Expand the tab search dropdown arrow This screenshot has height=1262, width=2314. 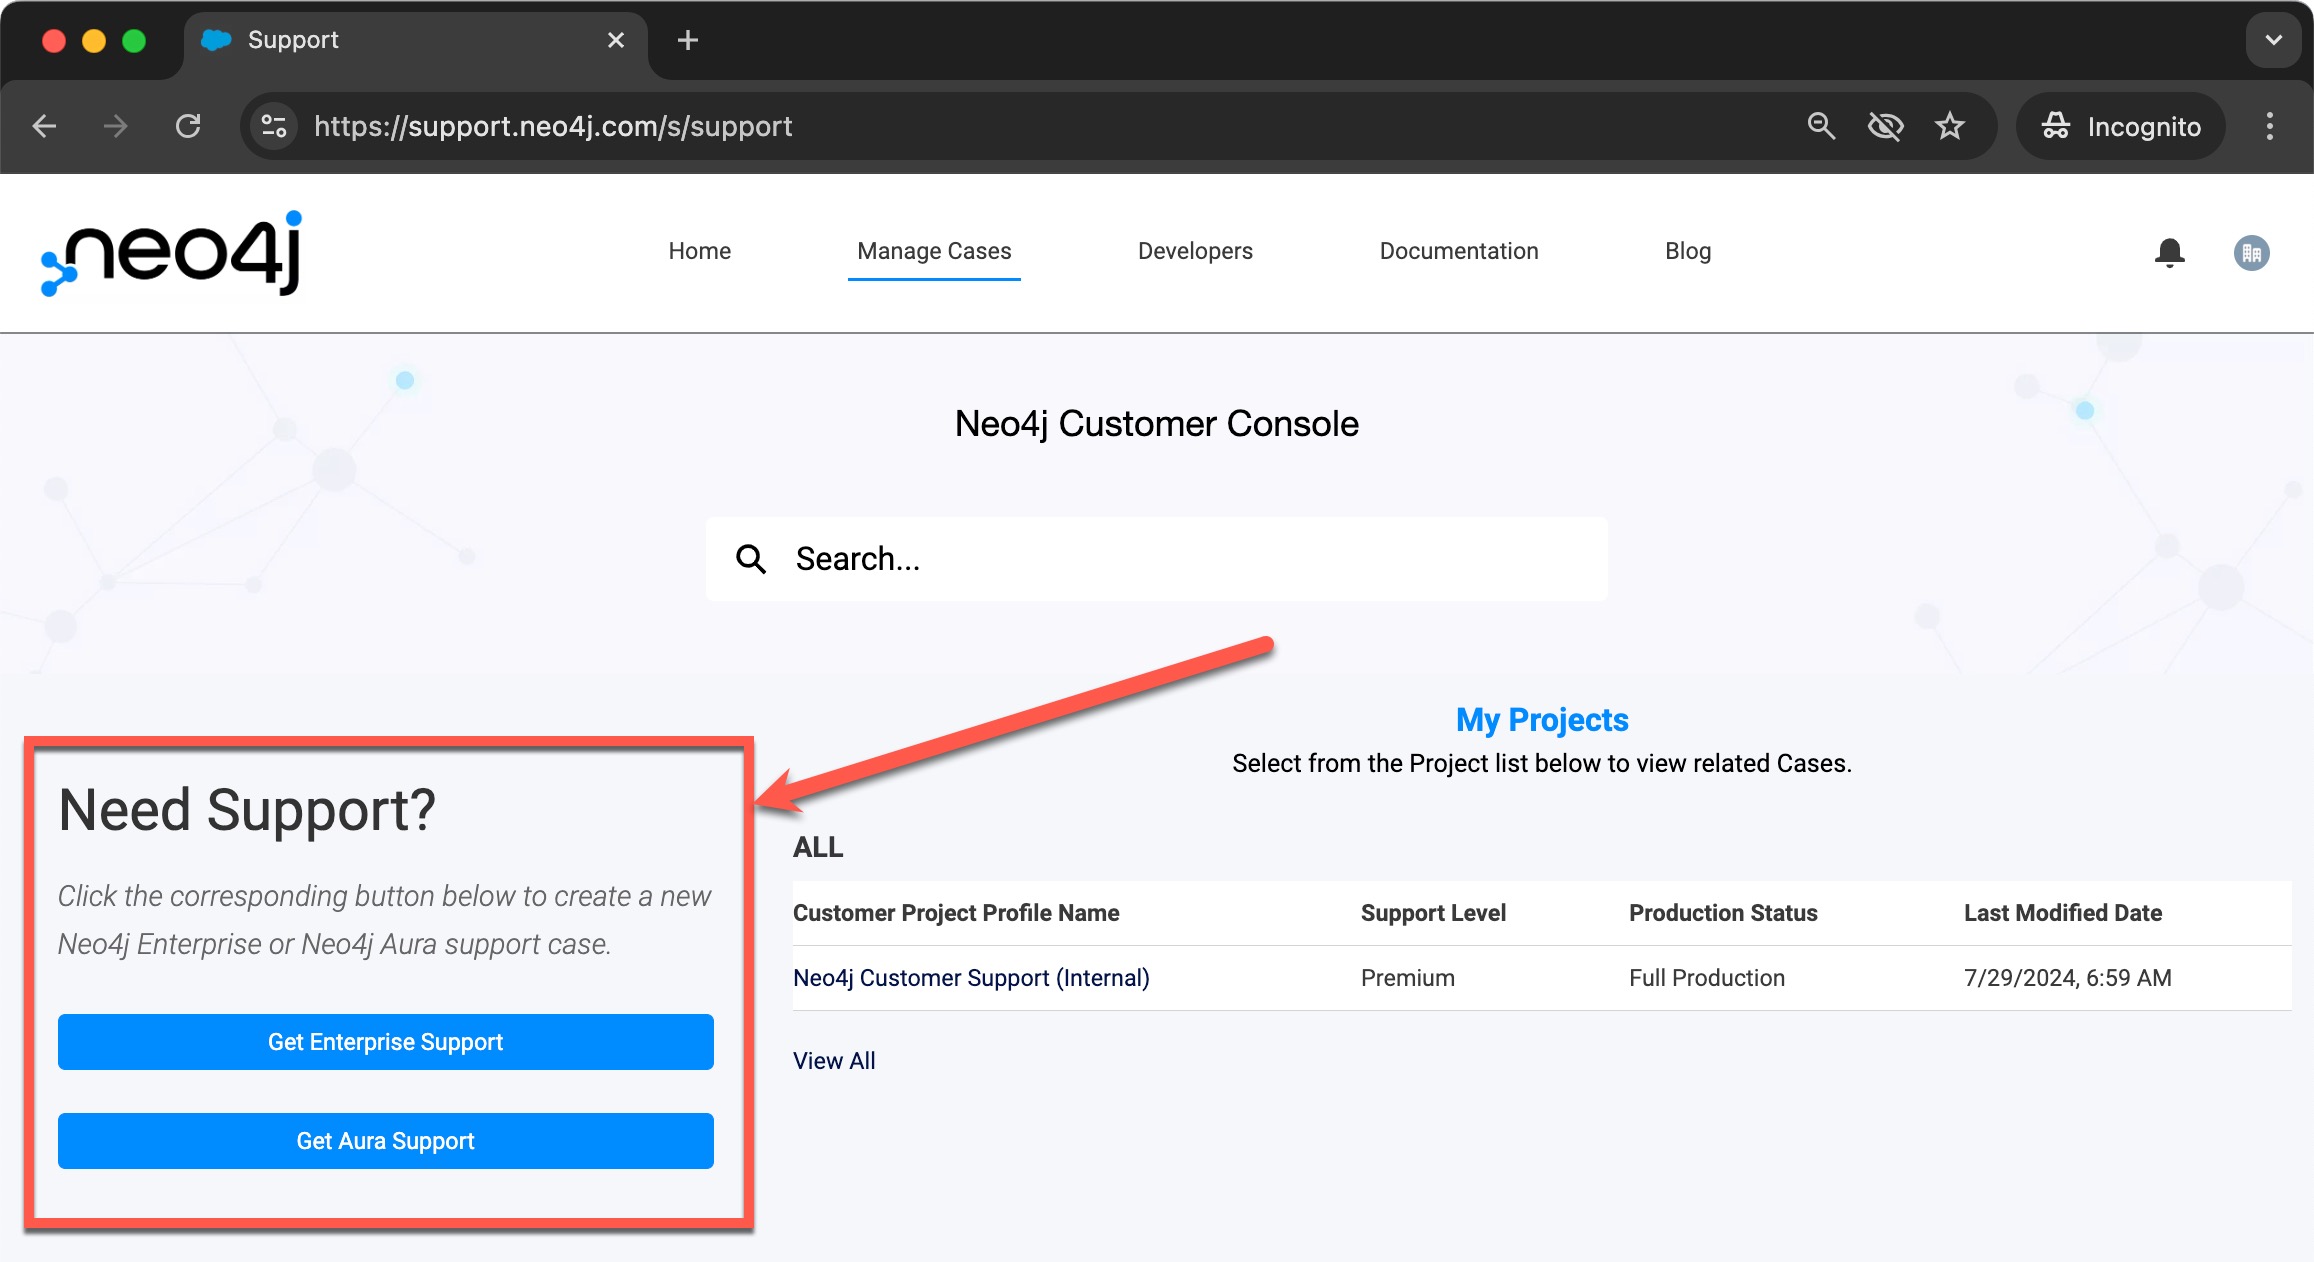click(2274, 40)
